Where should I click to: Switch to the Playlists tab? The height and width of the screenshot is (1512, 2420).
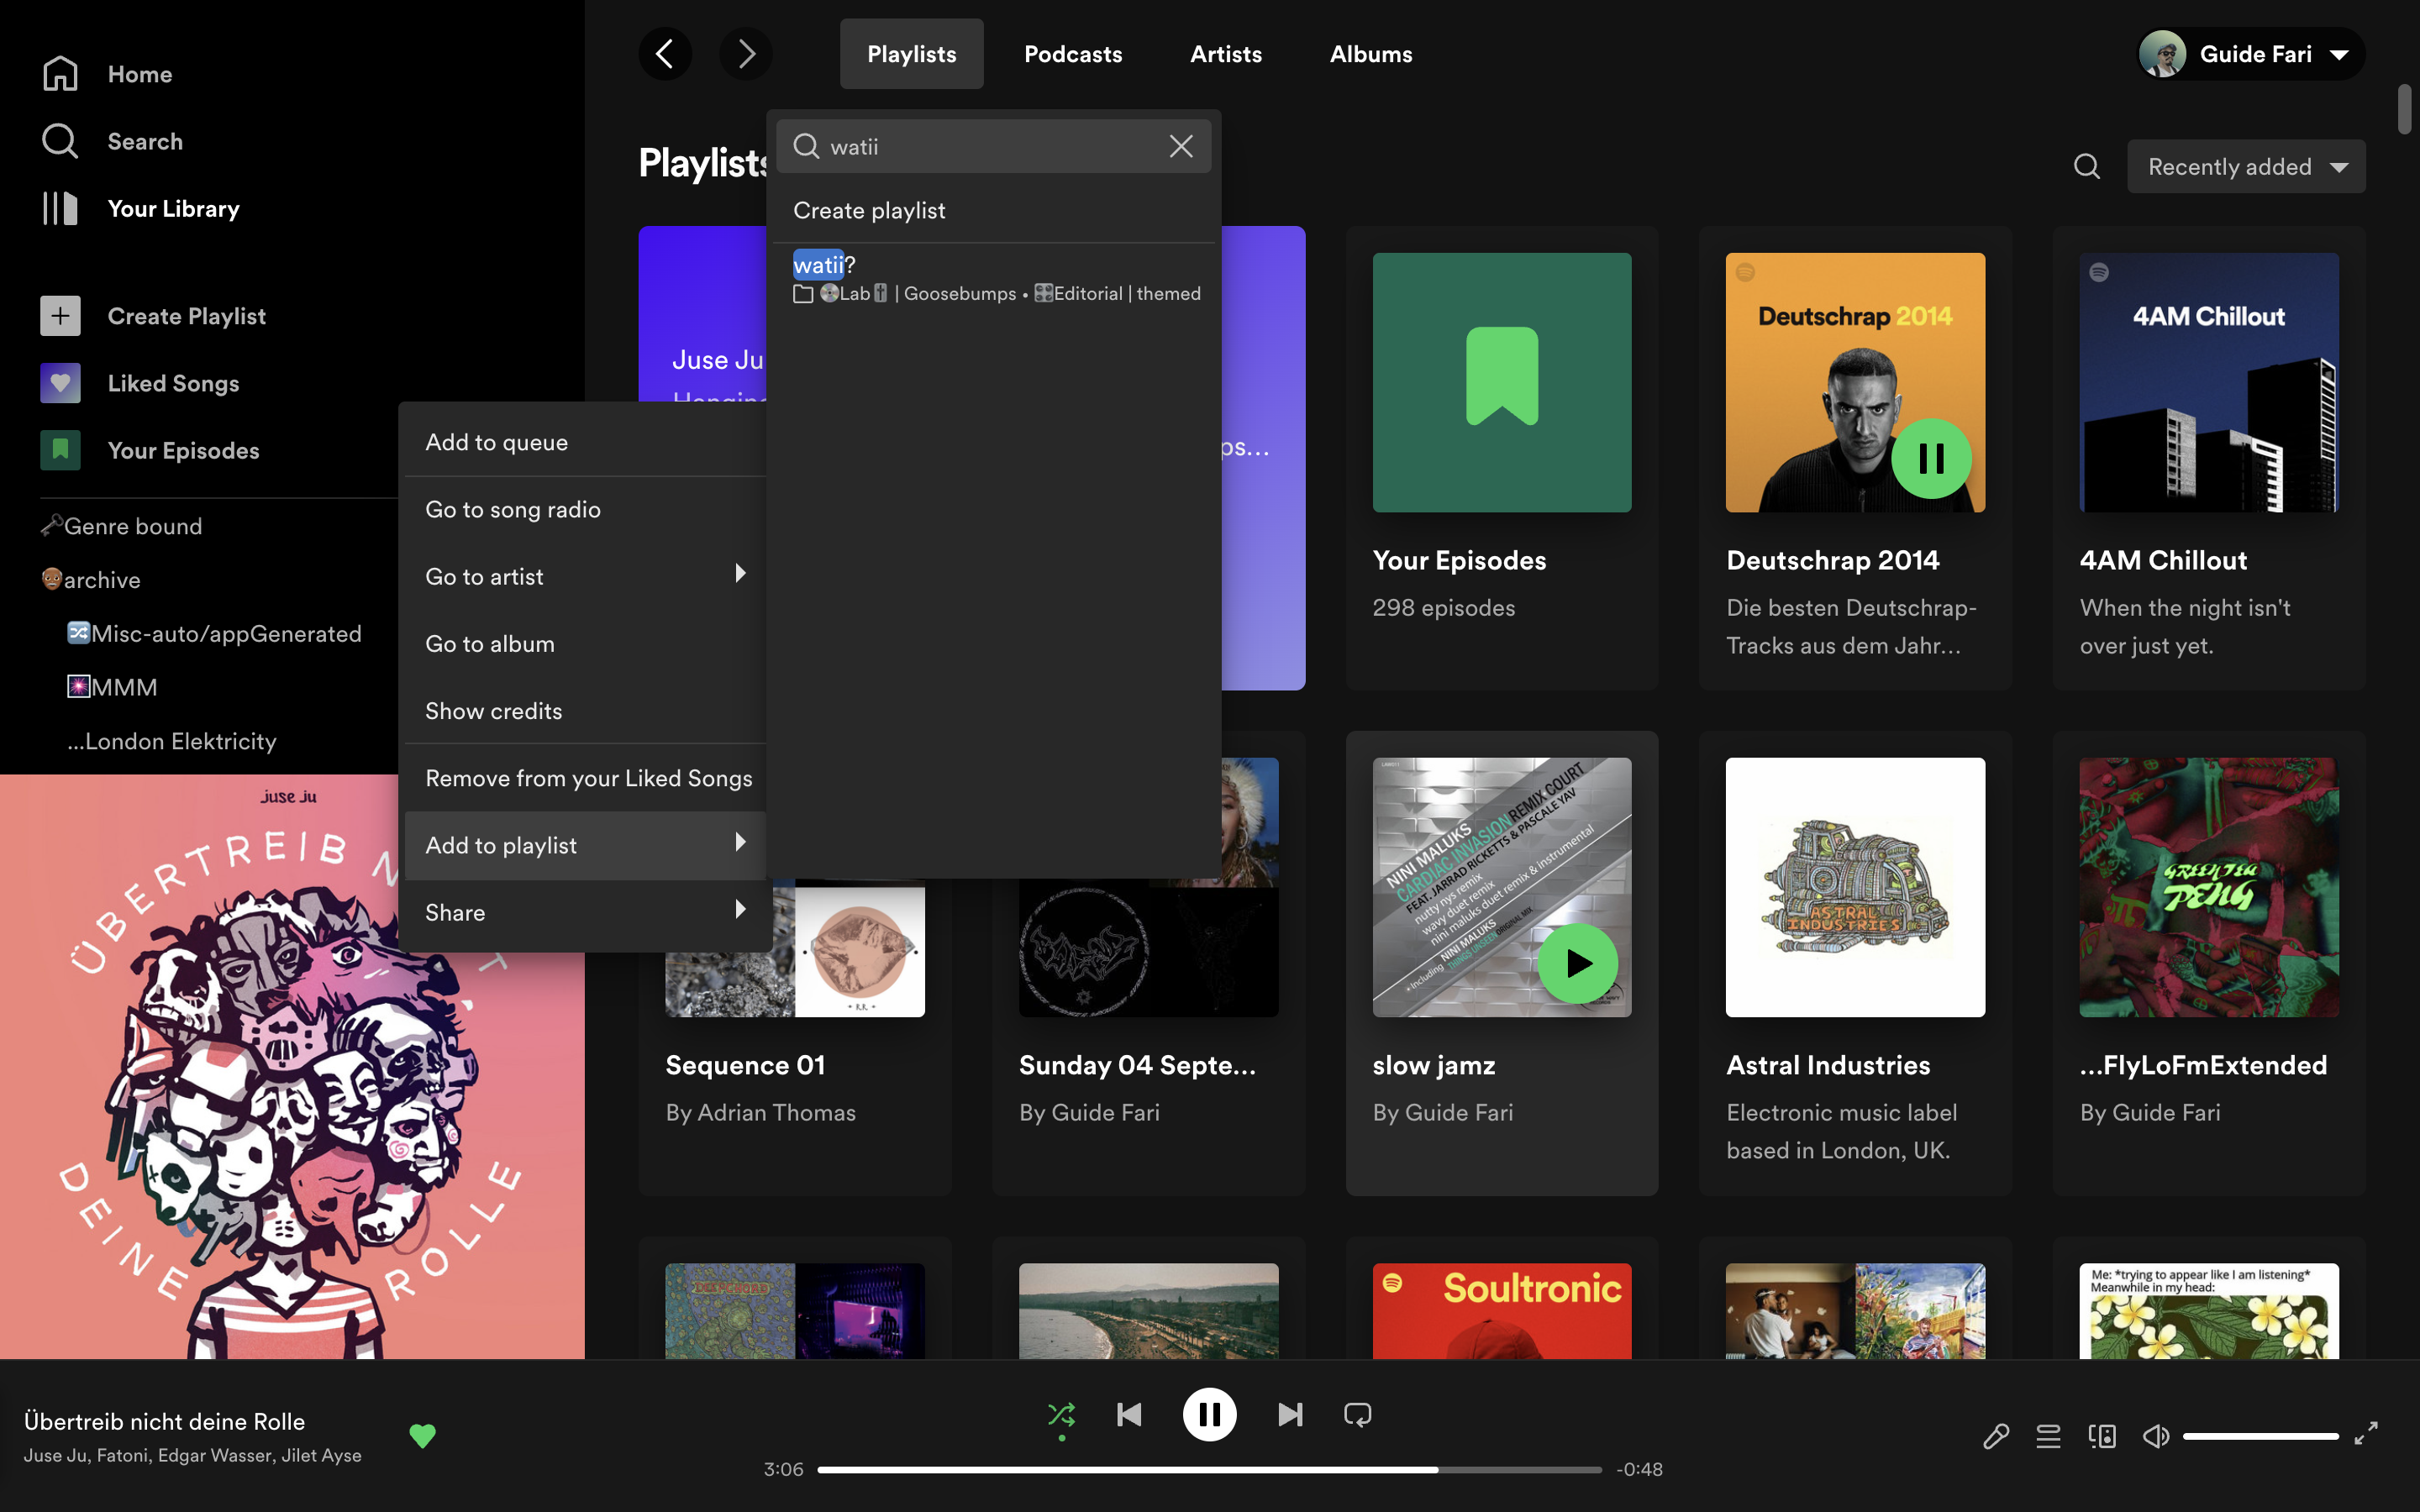[911, 54]
